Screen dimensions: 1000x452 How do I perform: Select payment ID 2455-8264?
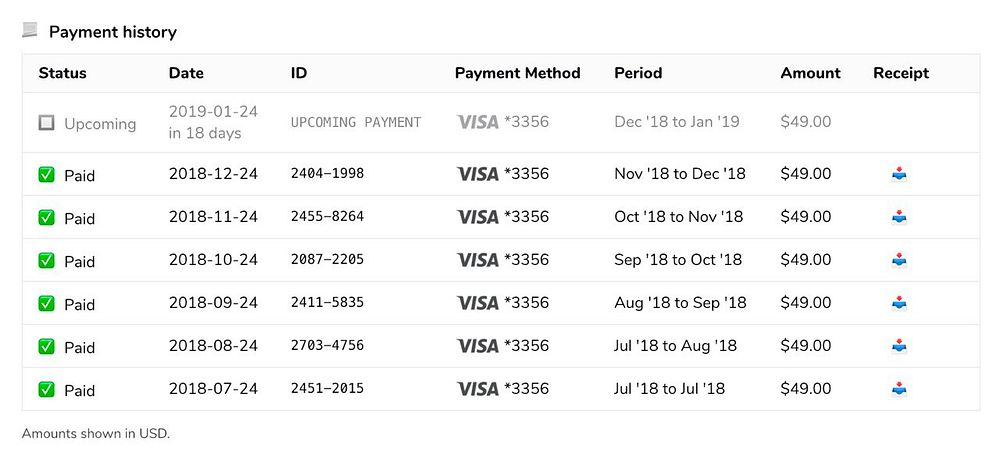point(327,216)
